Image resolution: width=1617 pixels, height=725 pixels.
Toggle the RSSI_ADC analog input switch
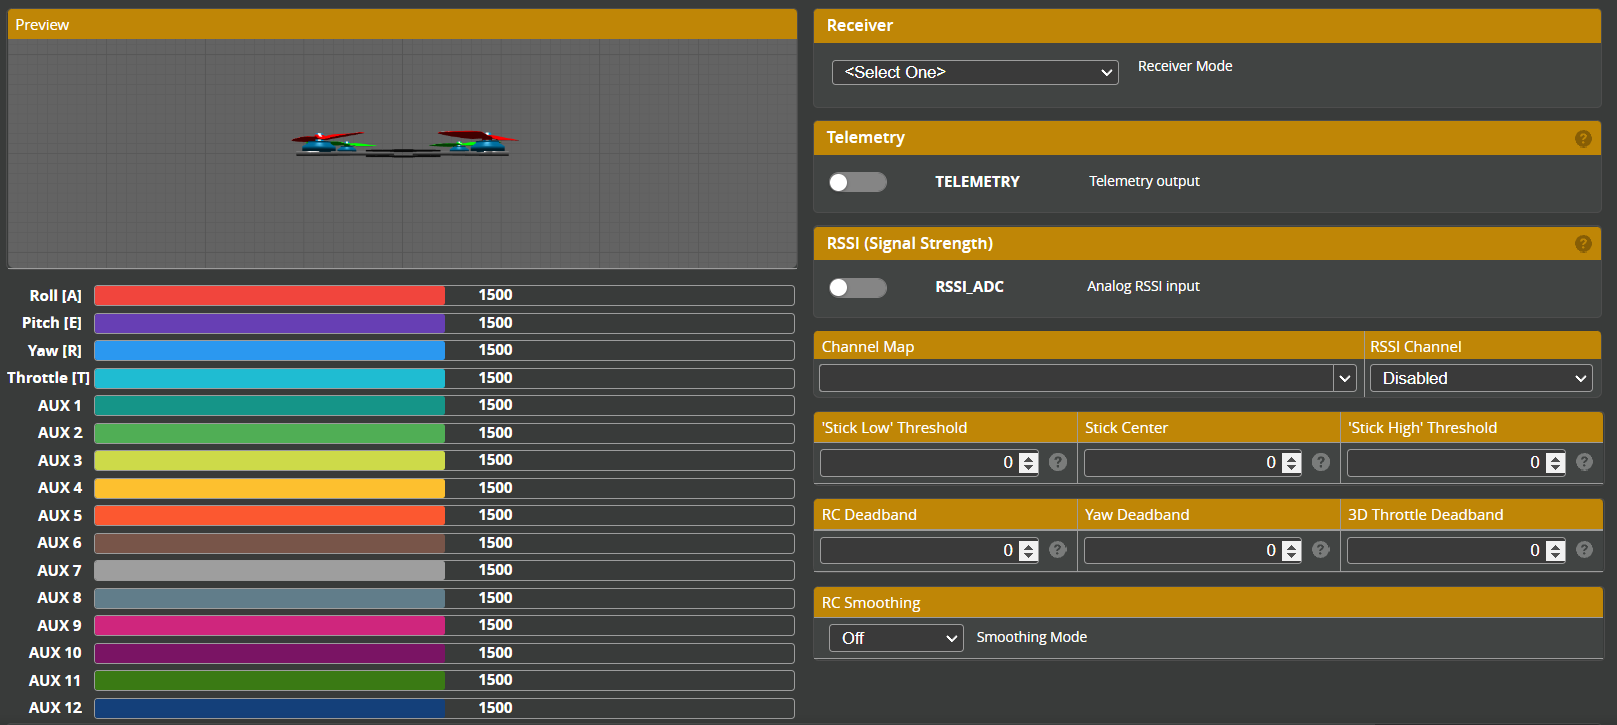[x=857, y=288]
